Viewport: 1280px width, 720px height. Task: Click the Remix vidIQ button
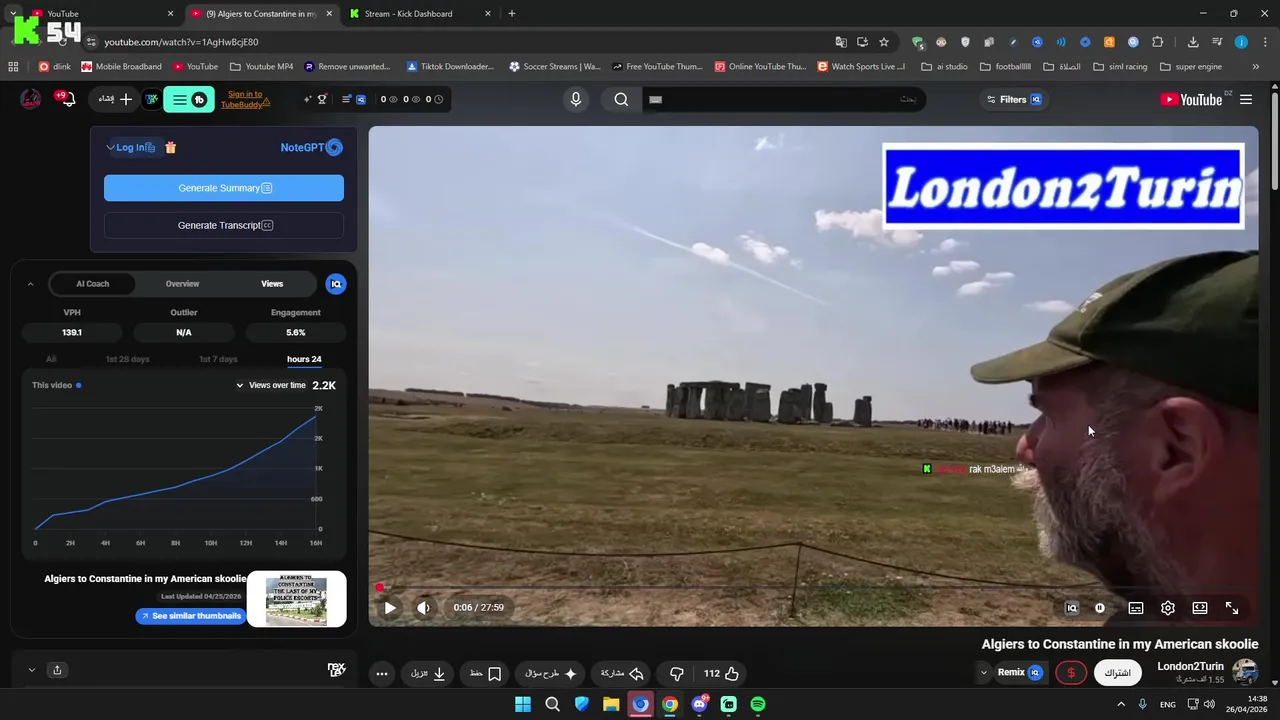point(1020,673)
